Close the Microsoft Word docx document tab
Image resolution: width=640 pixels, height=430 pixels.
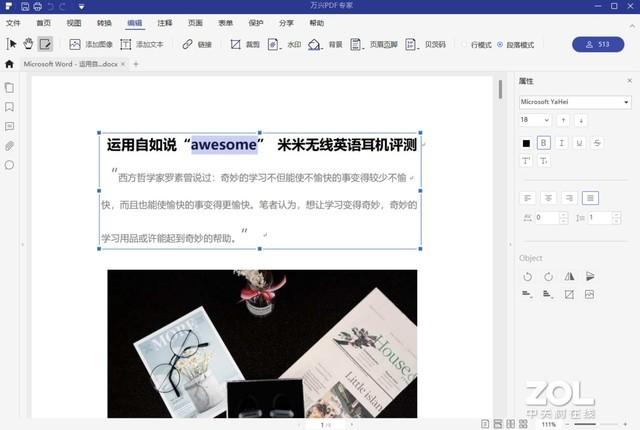[123, 64]
